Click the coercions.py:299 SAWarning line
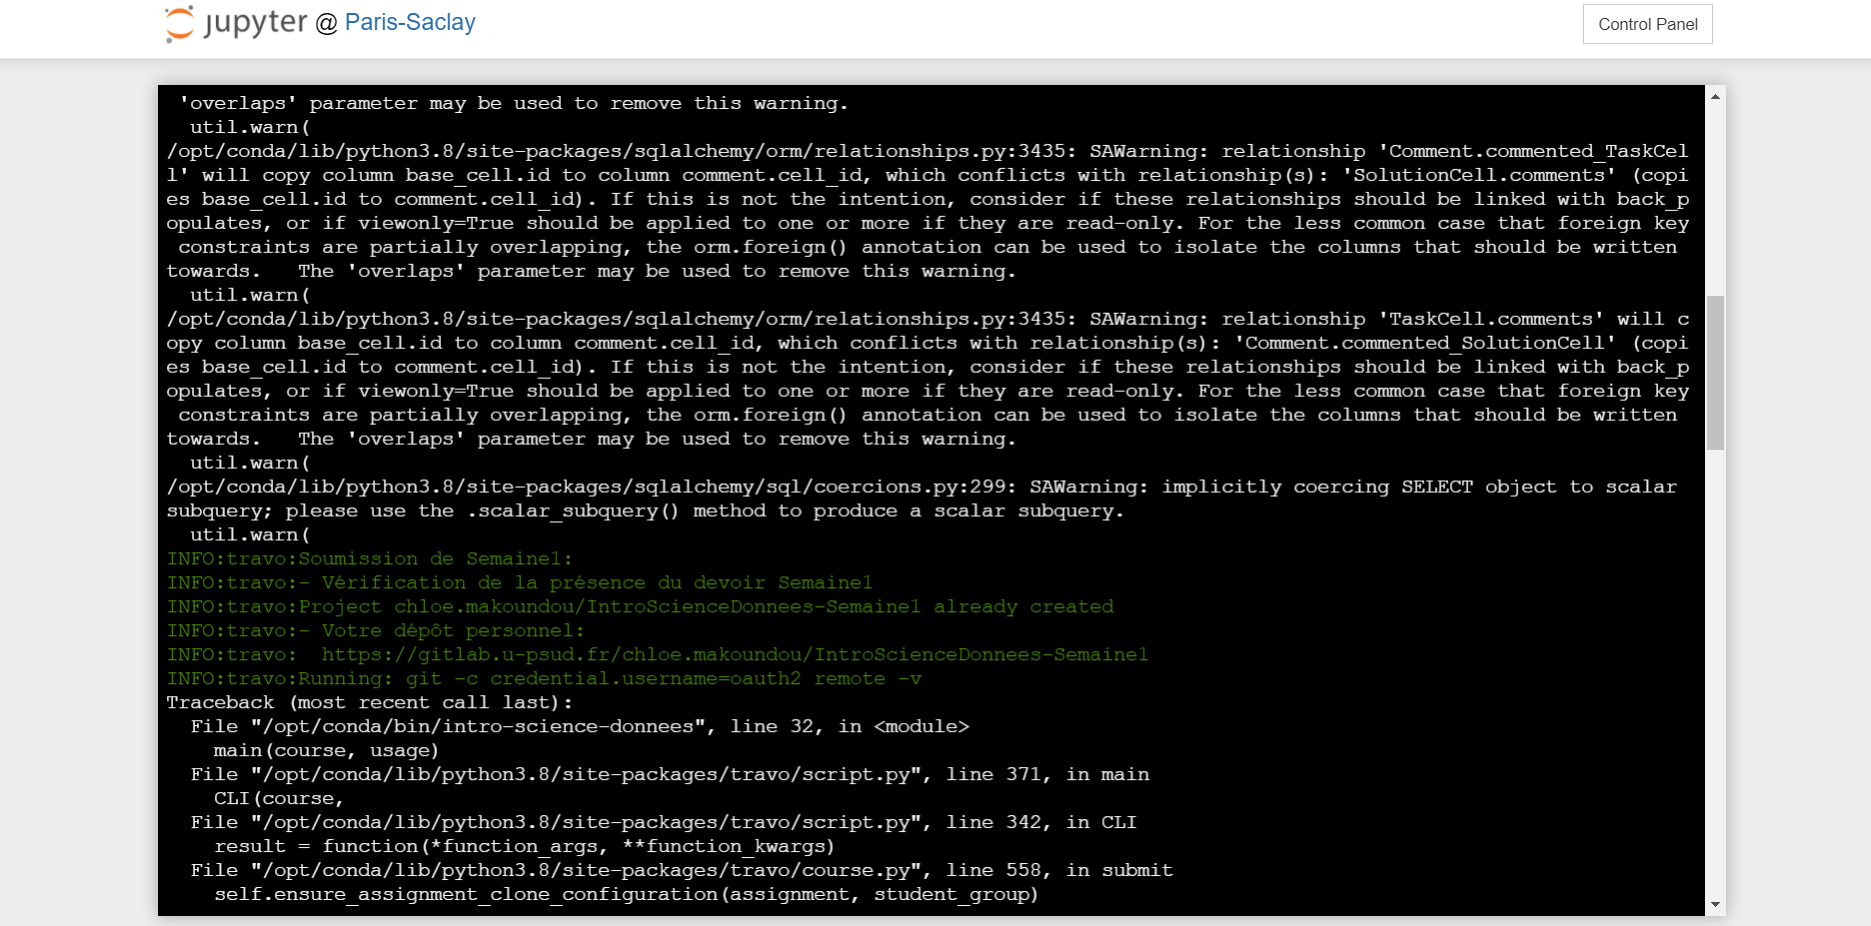The height and width of the screenshot is (926, 1871). (922, 487)
